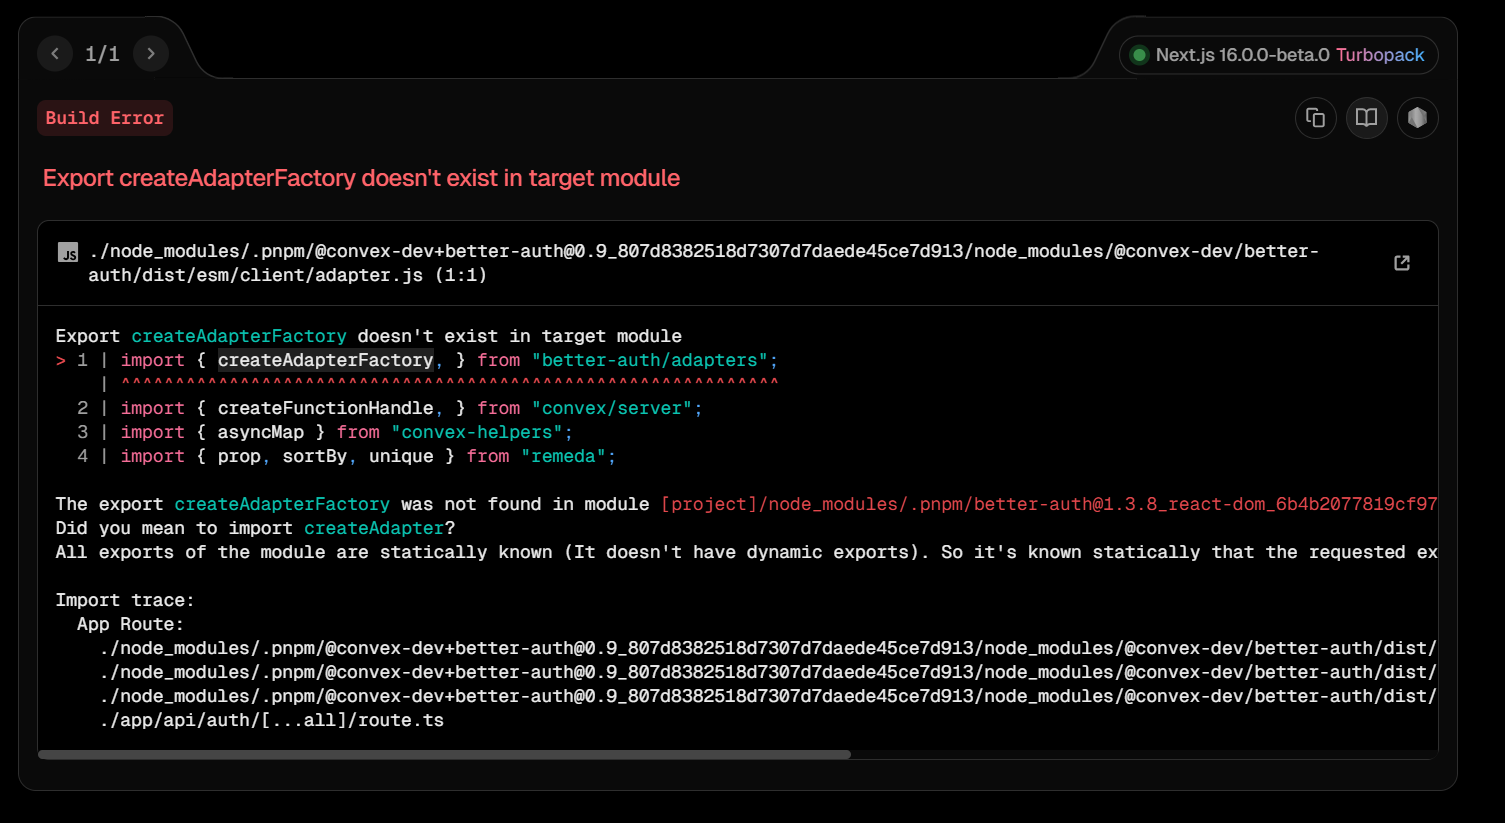
Task: Click the "convex/server" import string
Action: pos(612,408)
